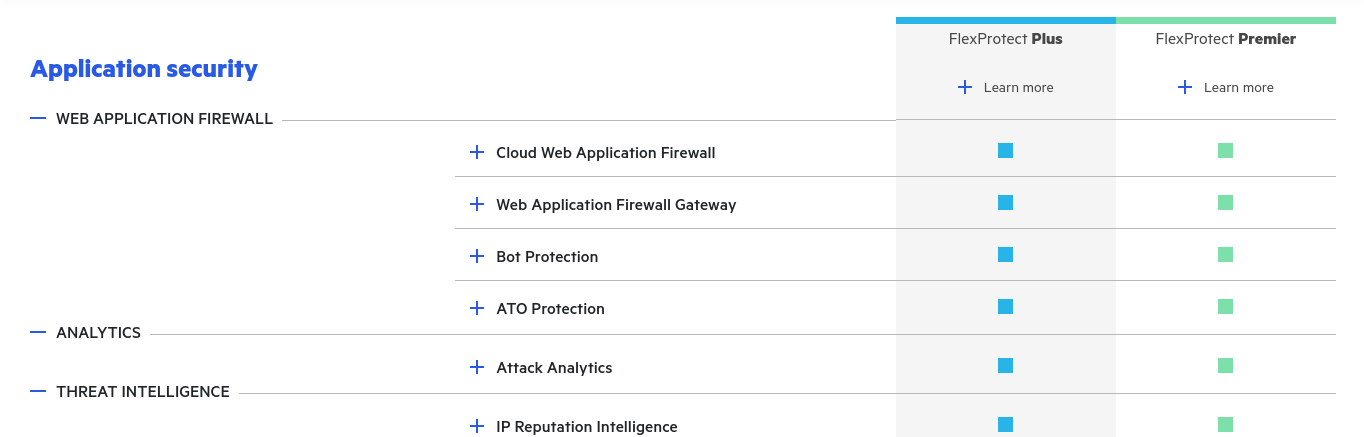Screen dimensions: 1364x437
Task: Collapse the WEB APPLICATION FIREWALL section
Action: (x=38, y=118)
